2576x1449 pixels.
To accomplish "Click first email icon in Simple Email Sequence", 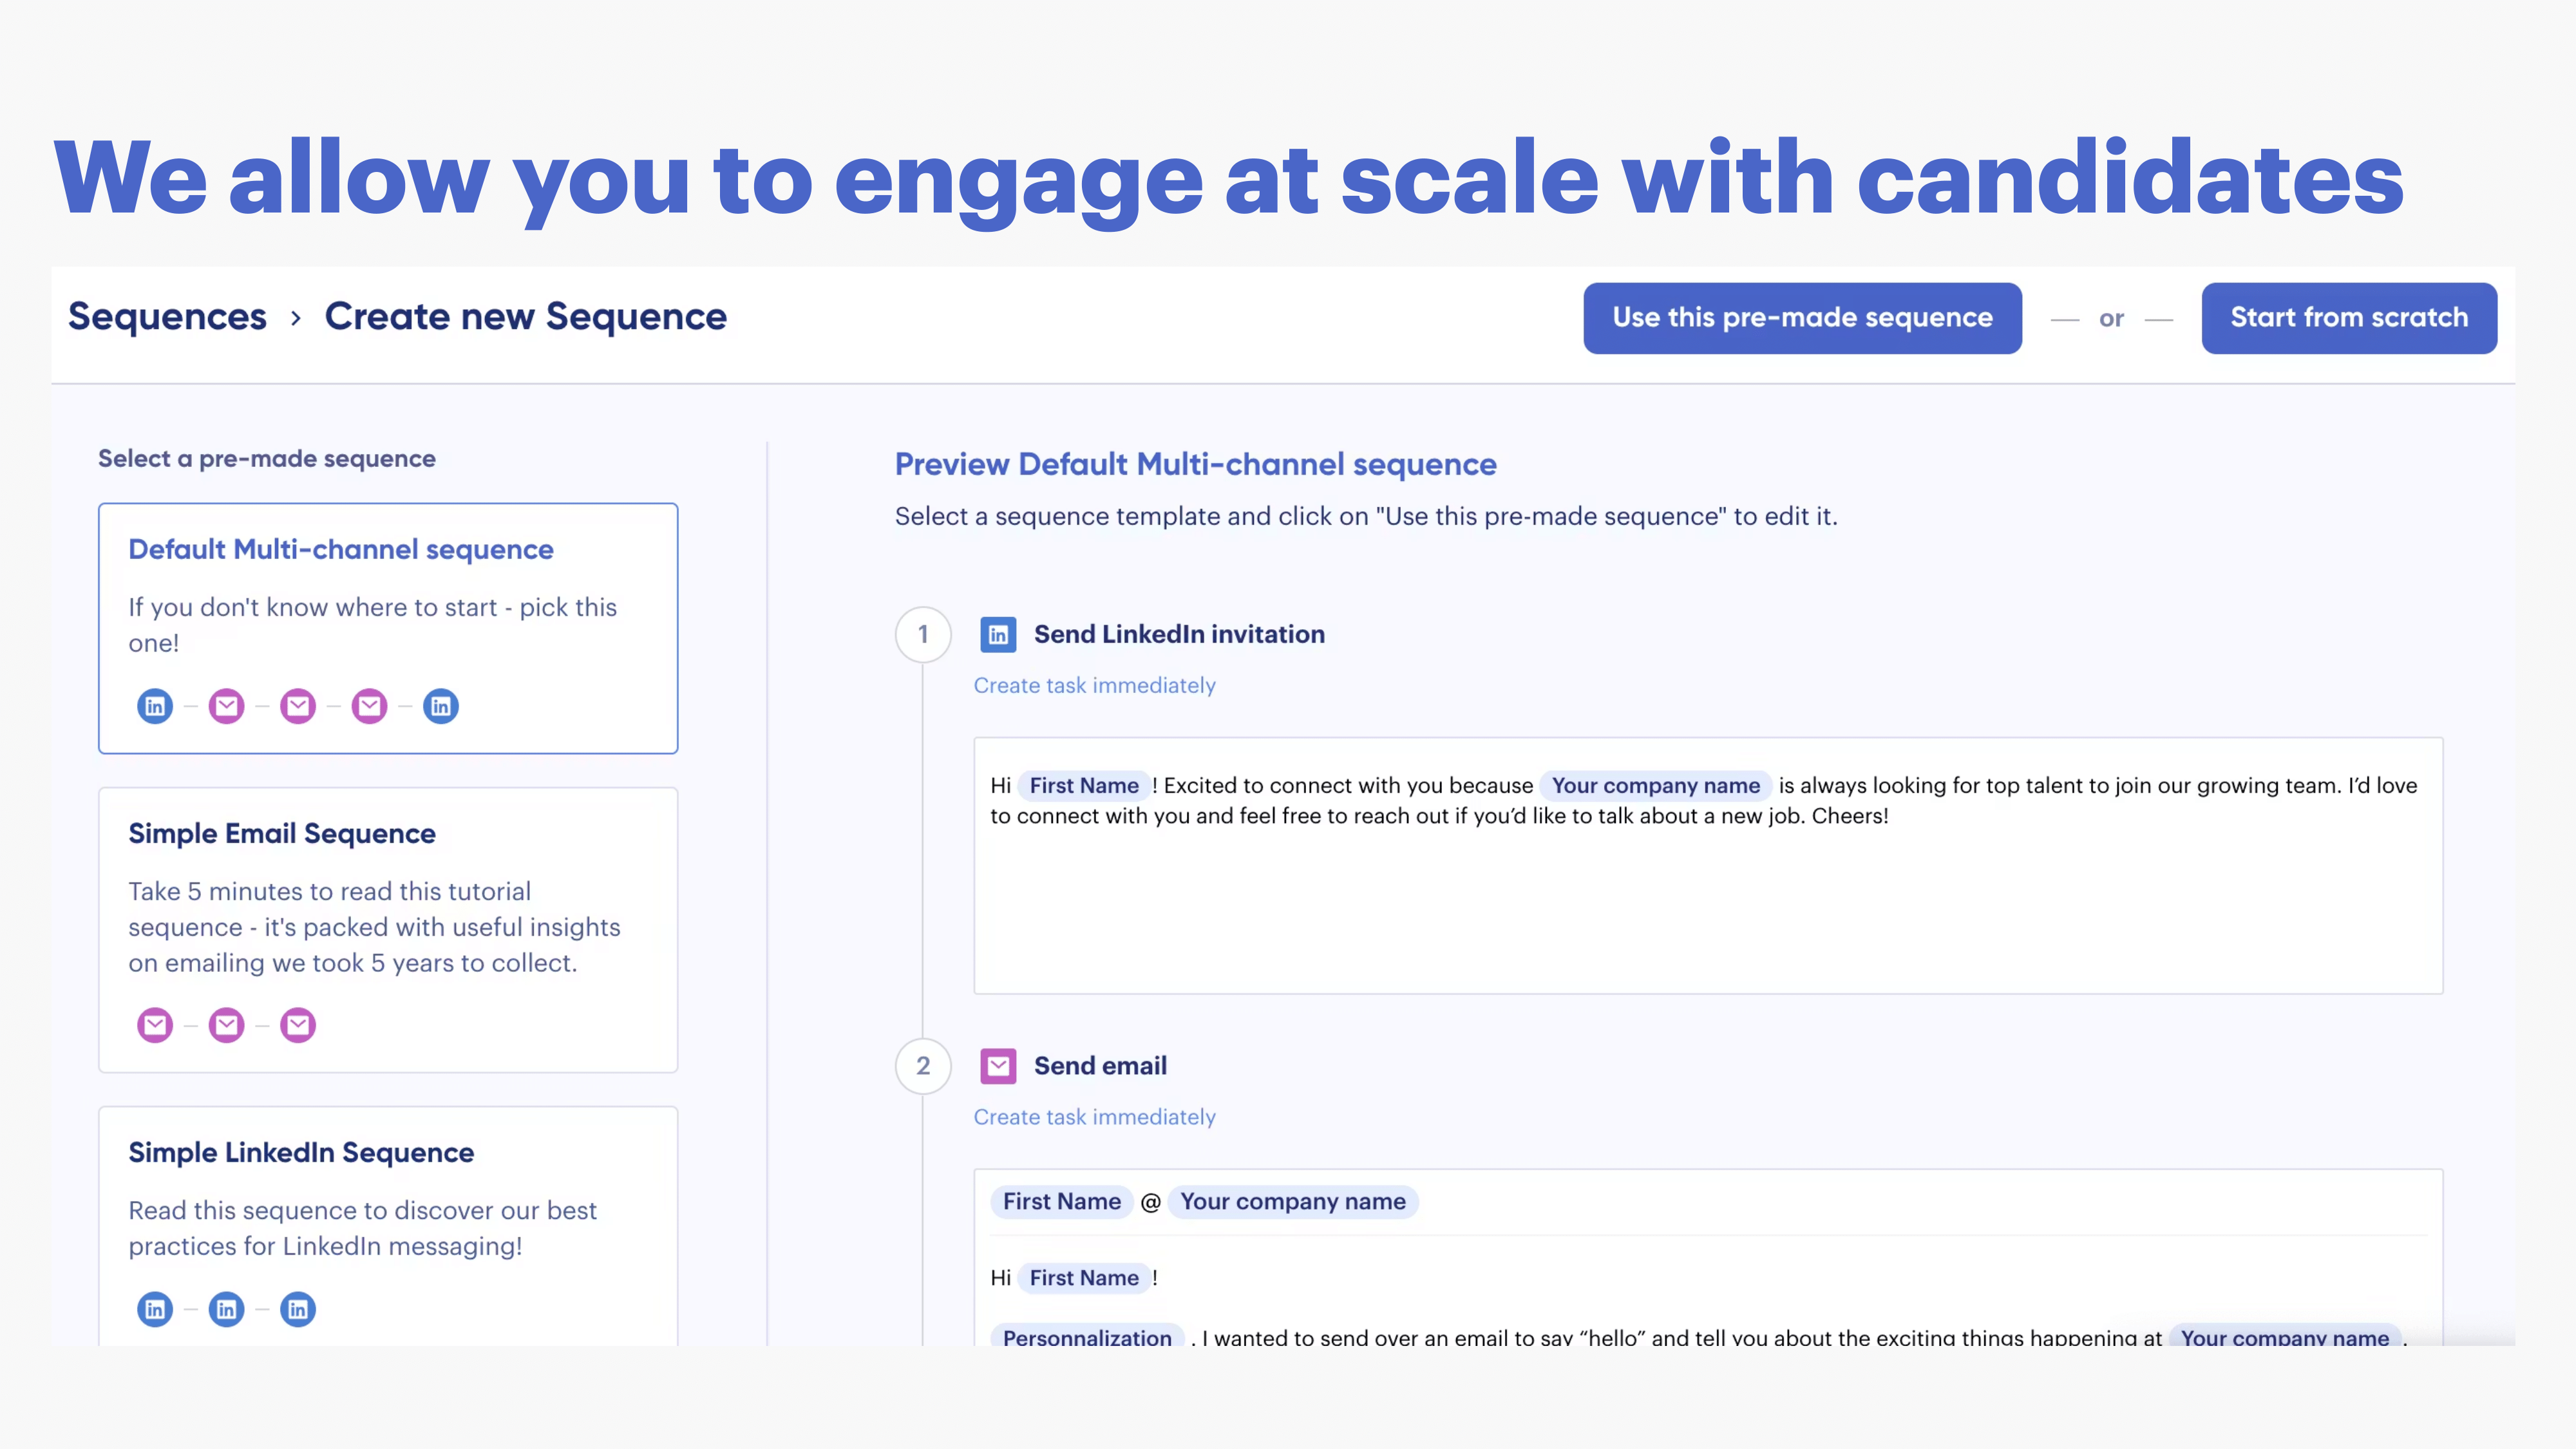I will coord(155,1025).
